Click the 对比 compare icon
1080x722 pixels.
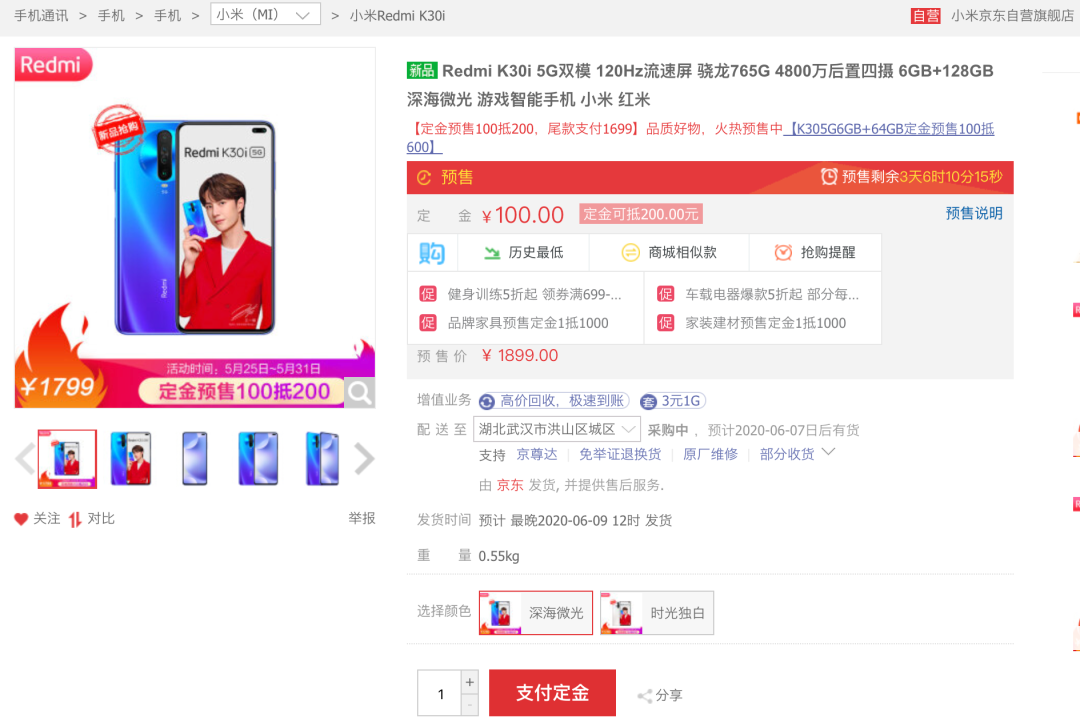coord(75,519)
